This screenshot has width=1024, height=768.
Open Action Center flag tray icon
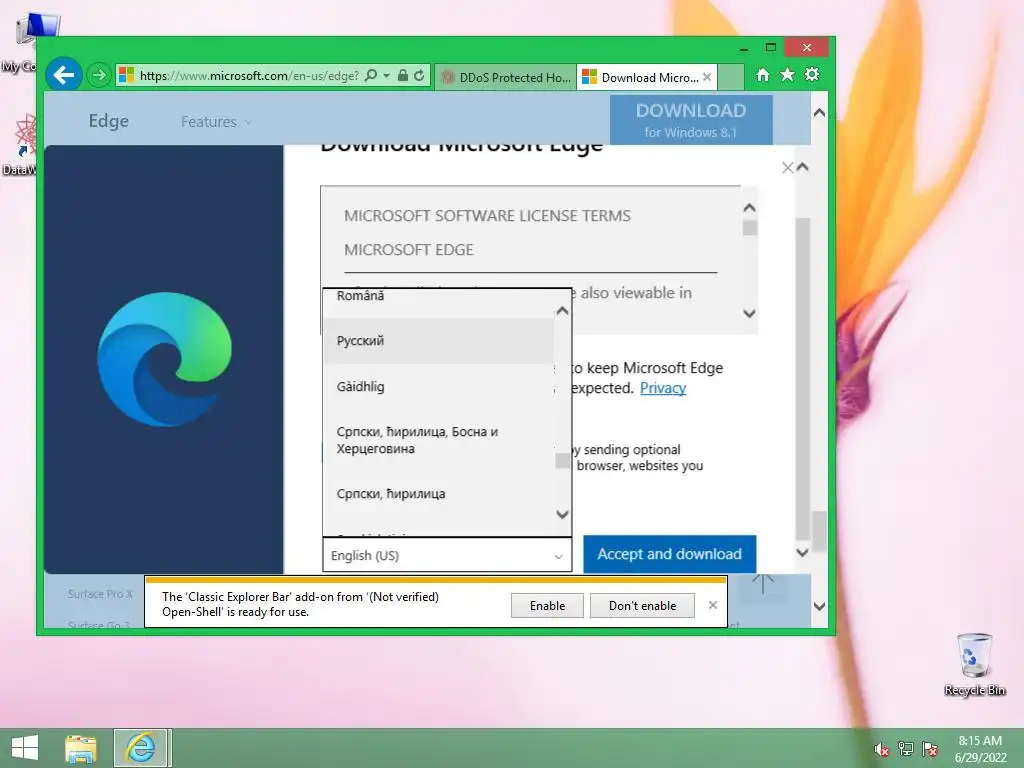click(x=930, y=749)
